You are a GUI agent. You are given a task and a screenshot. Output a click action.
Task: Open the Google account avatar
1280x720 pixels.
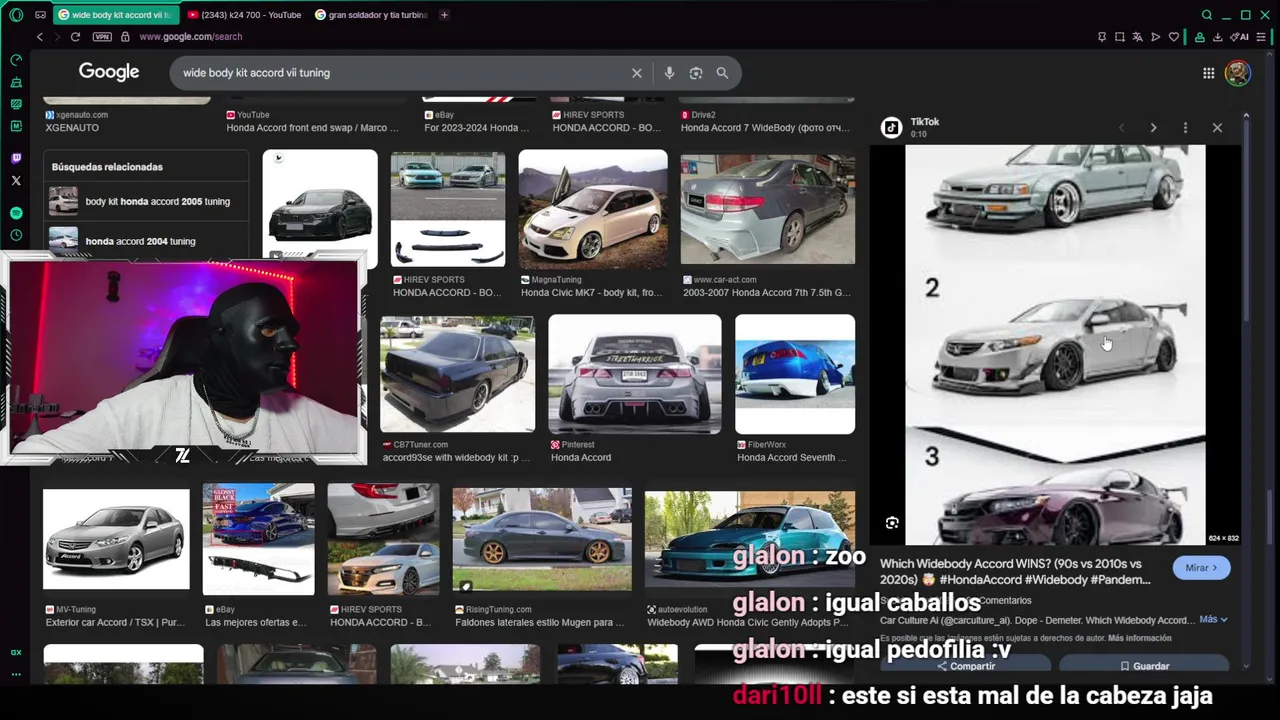click(1238, 73)
